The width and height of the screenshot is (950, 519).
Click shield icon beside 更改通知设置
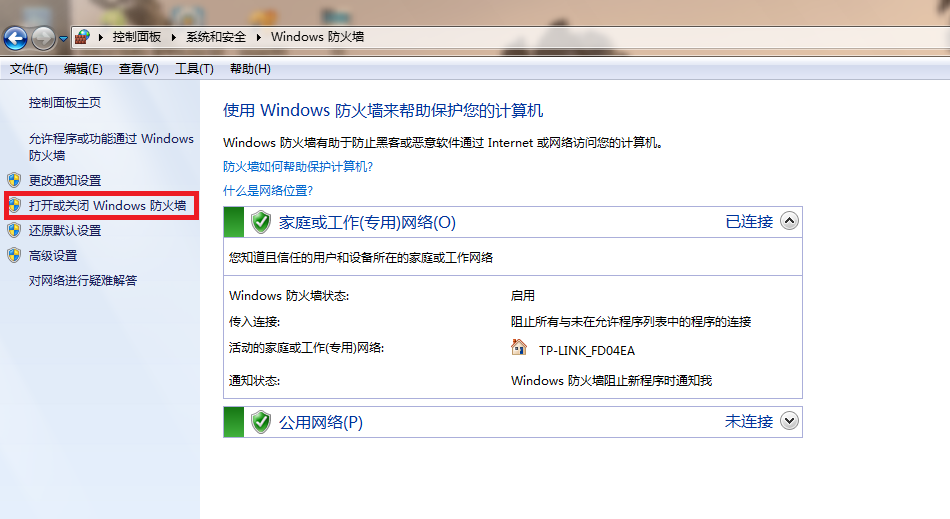pos(15,180)
